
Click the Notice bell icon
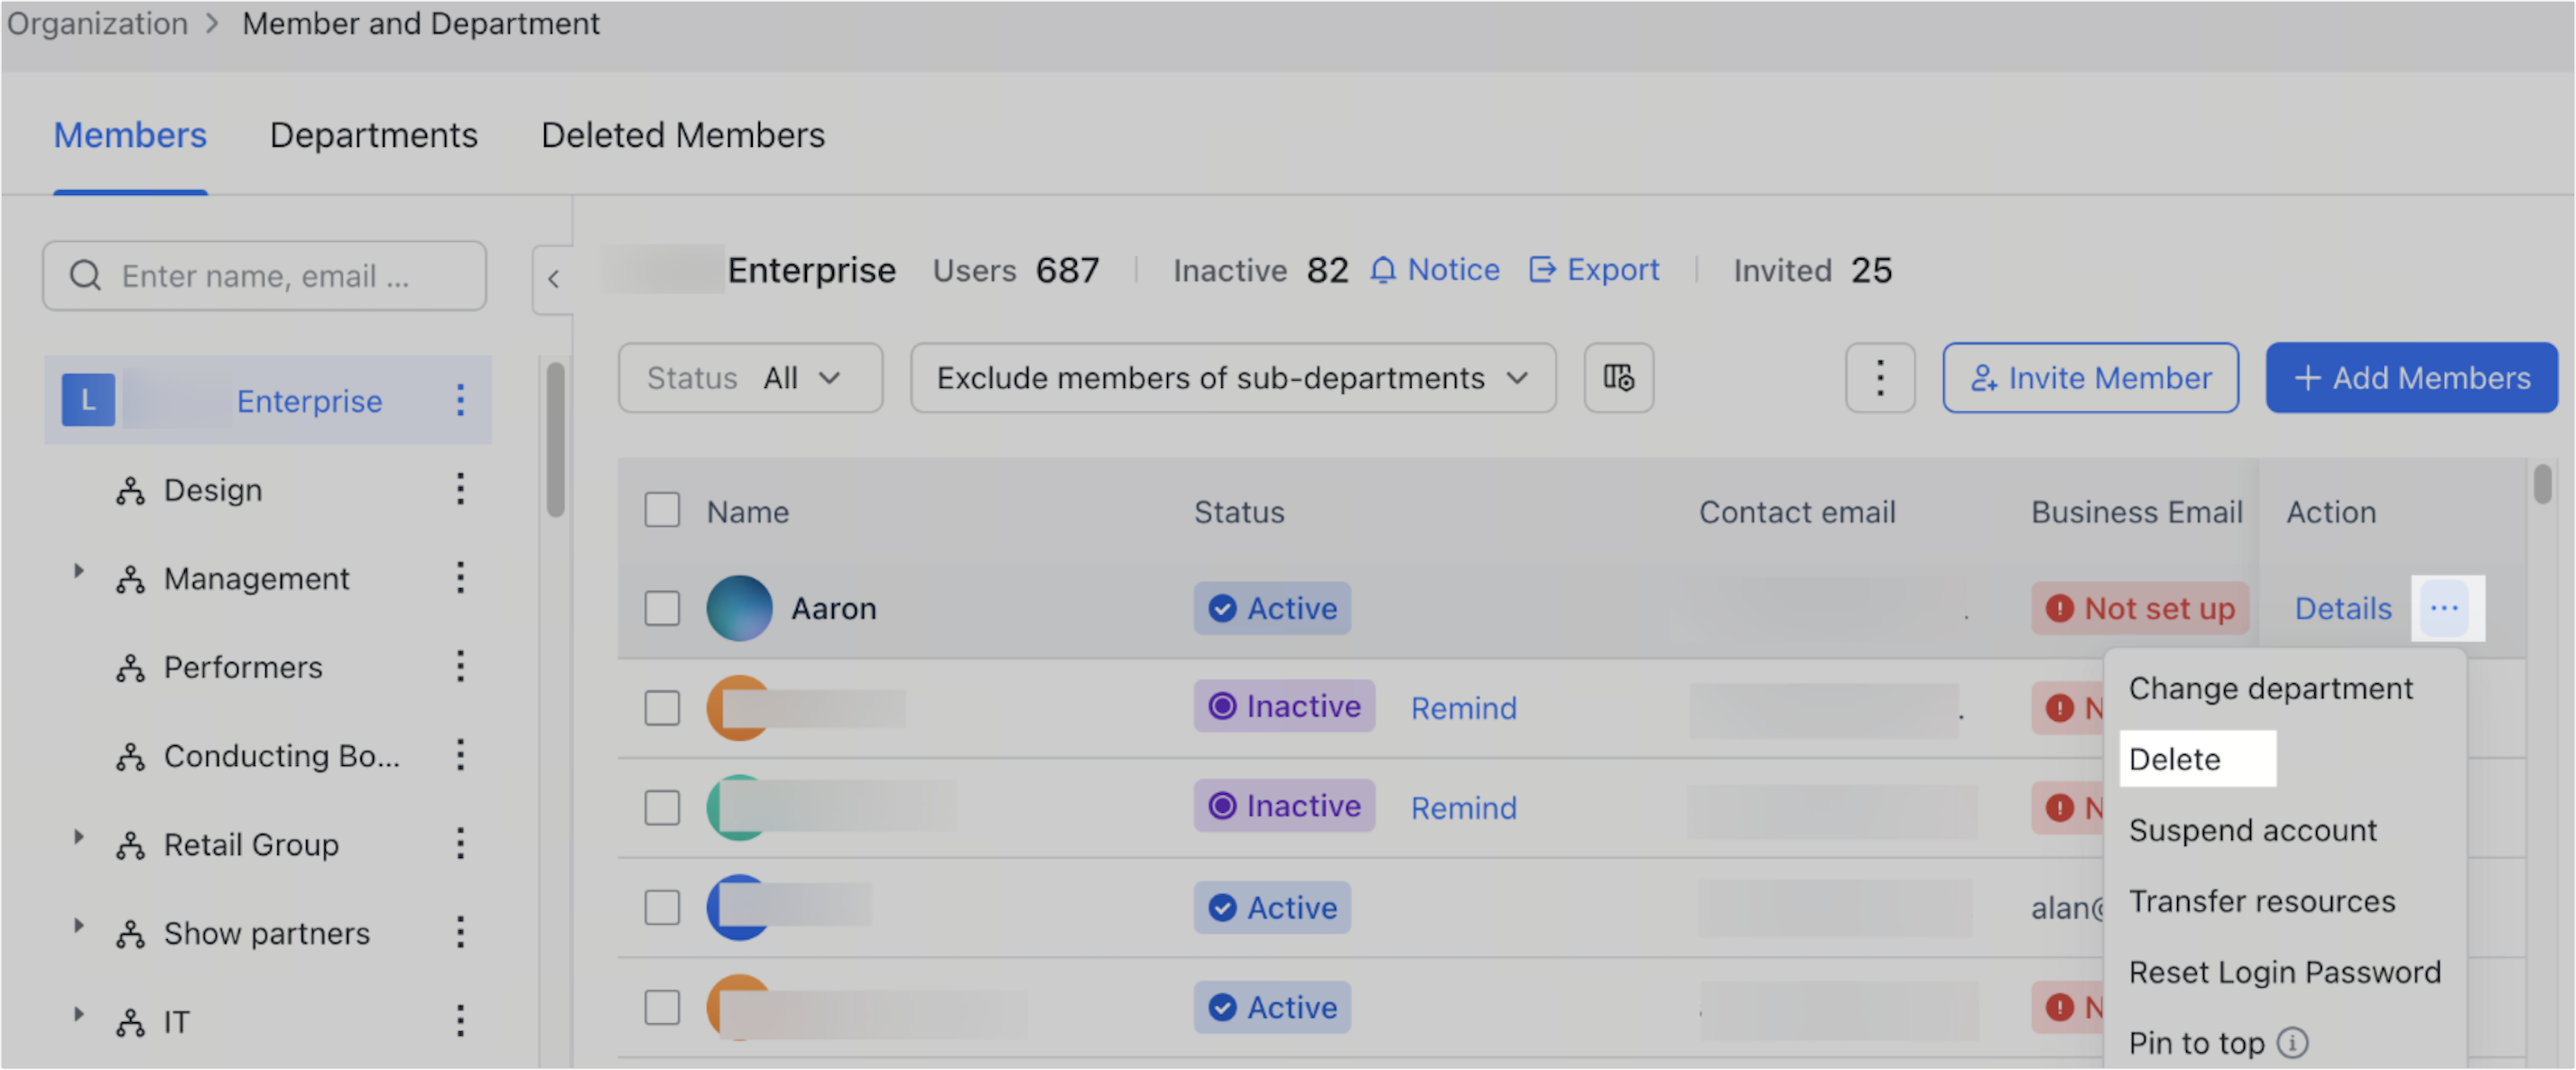point(1383,270)
